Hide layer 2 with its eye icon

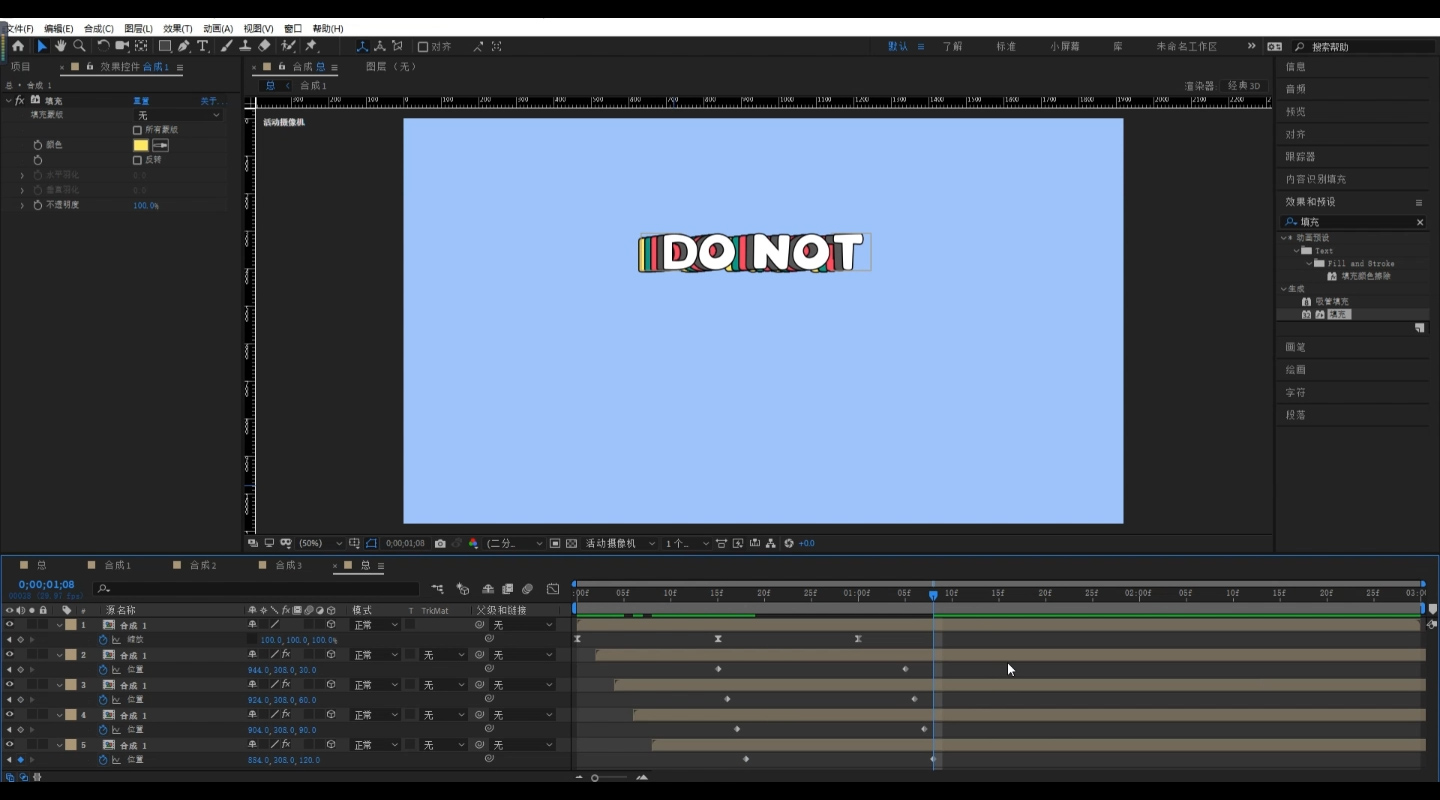9,655
